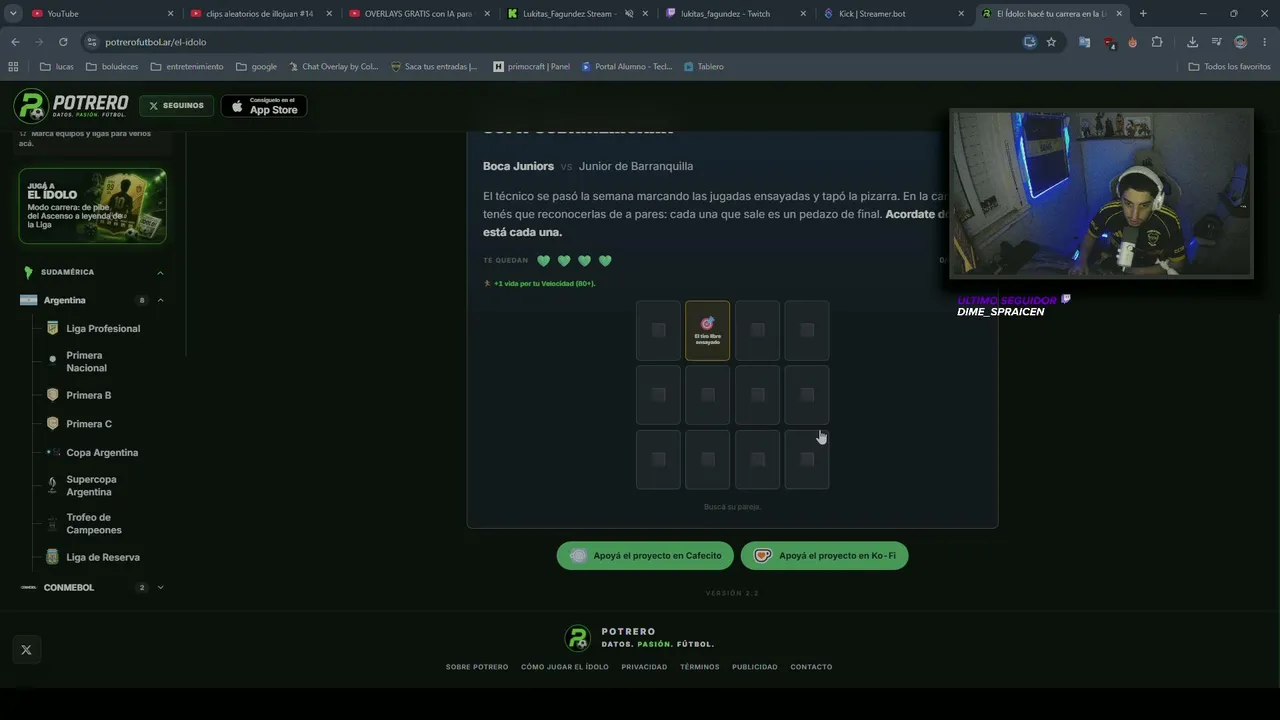This screenshot has width=1280, height=720.
Task: Open the tab search dropdown arrow
Action: point(13,13)
